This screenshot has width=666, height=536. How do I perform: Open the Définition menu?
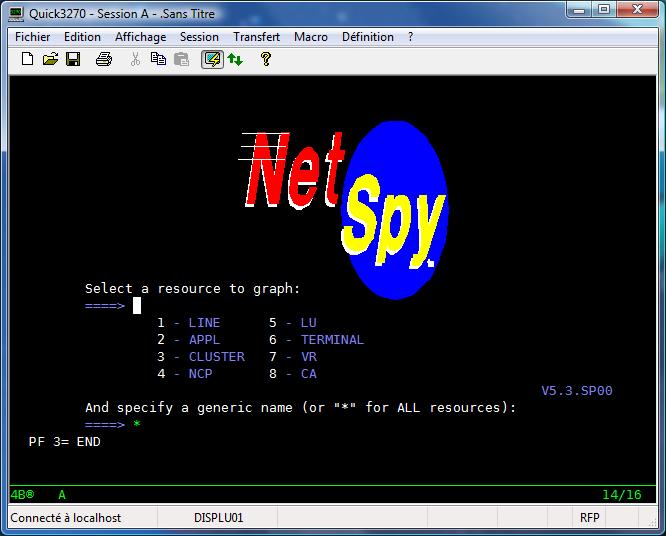coord(368,37)
